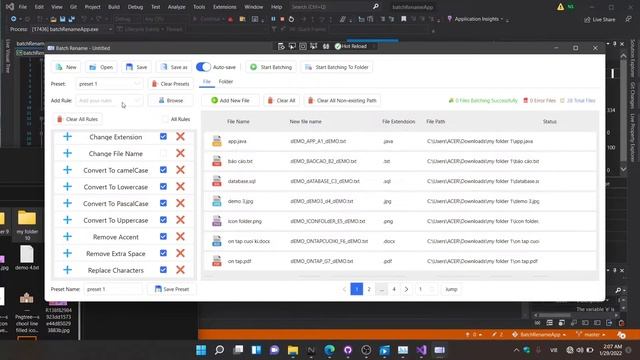Click Visual Studio stop debugging icon
The image size is (640, 360).
[x=282, y=19]
